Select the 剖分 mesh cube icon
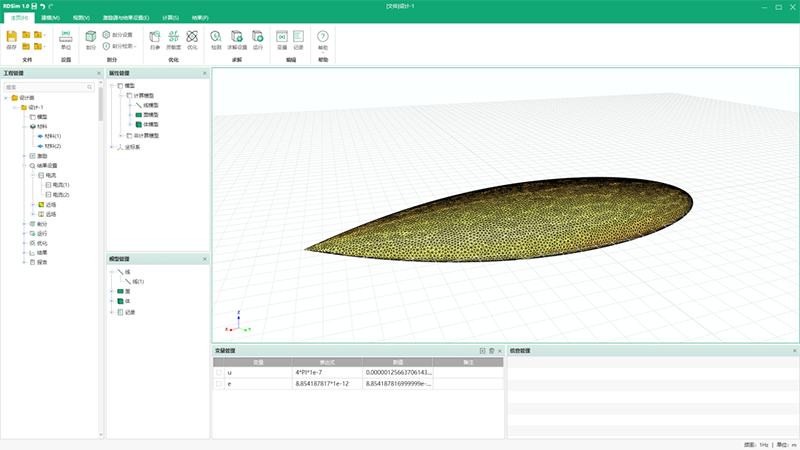 [x=91, y=38]
